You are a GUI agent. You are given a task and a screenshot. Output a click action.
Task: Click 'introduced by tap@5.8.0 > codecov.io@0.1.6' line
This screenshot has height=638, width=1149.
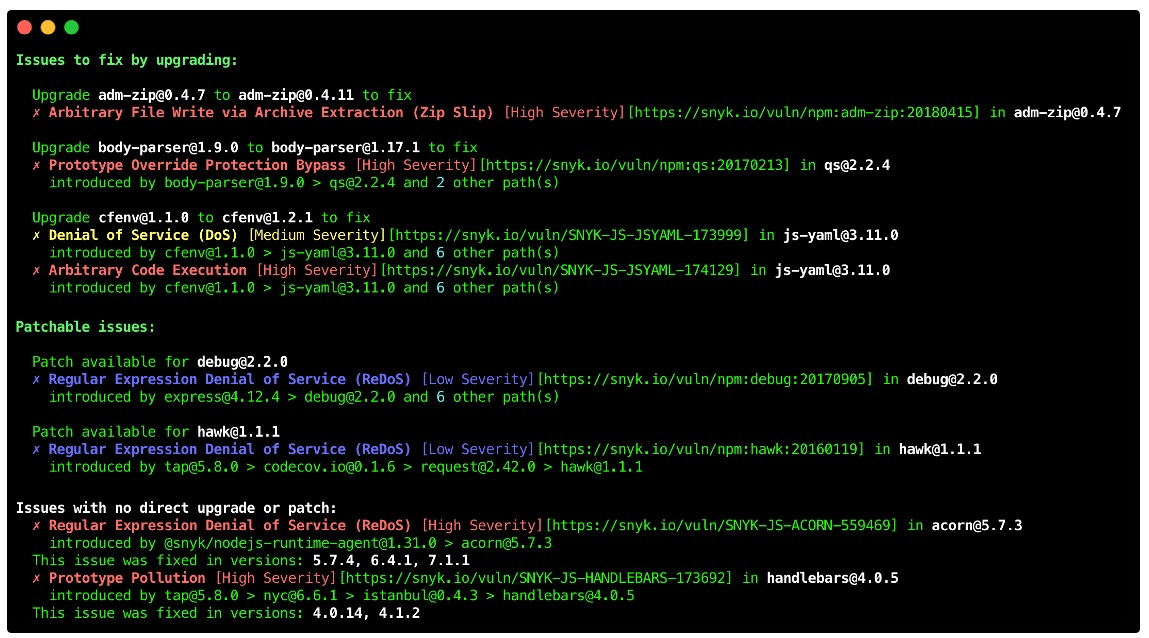point(346,467)
